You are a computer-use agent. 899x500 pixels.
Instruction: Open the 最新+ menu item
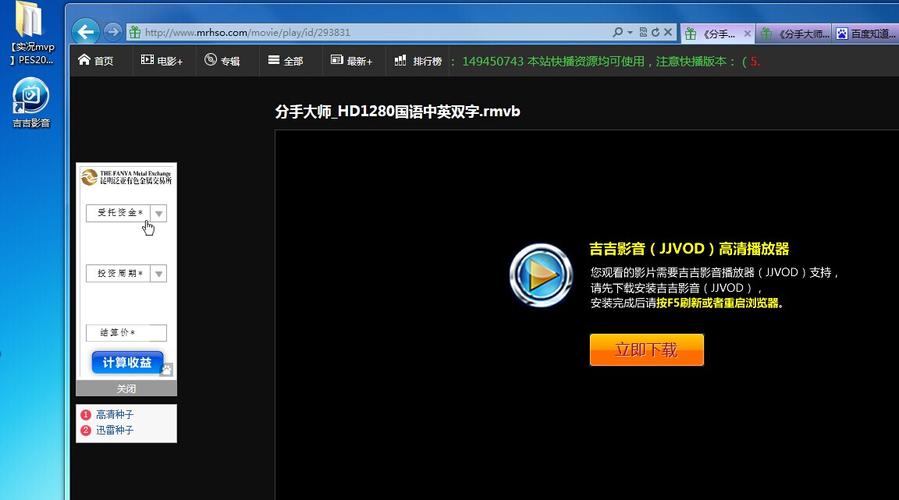351,60
